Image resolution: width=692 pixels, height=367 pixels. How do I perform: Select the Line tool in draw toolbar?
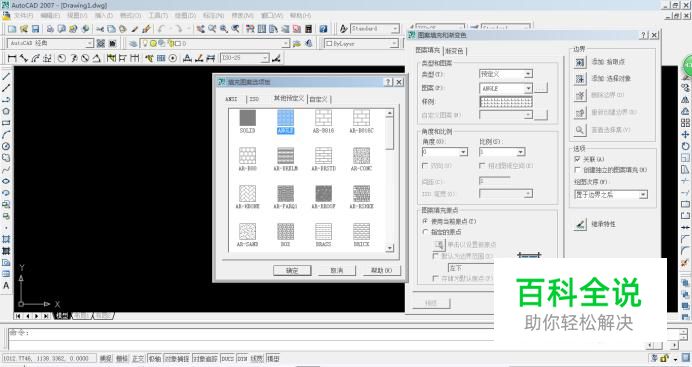[6, 76]
